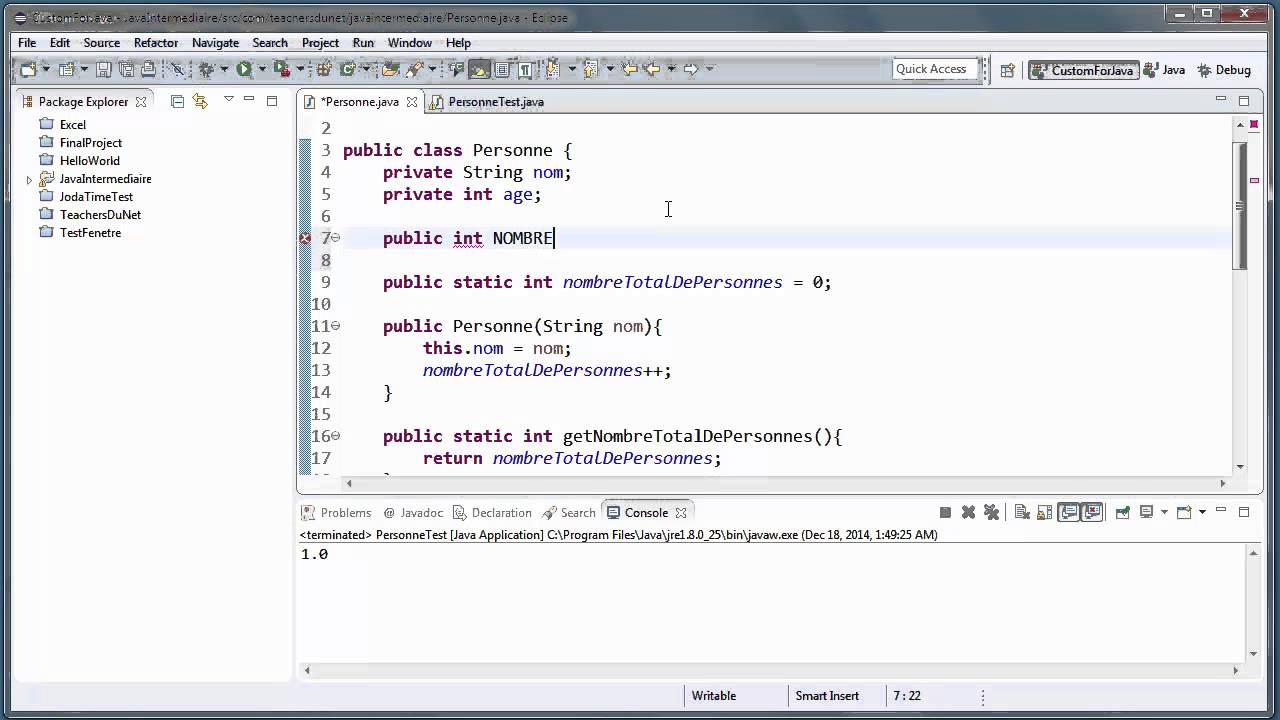Click the New Java Class toolbar icon
Image resolution: width=1280 pixels, height=720 pixels.
coord(346,69)
